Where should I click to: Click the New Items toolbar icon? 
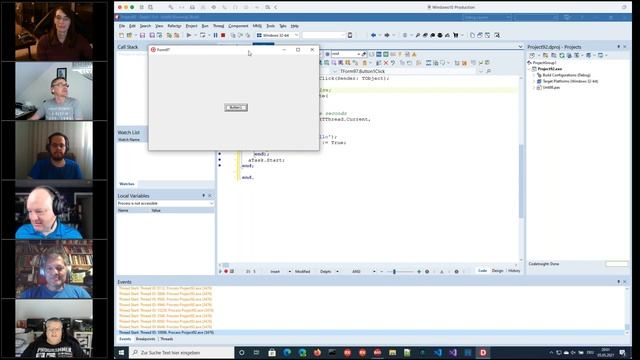click(121, 36)
